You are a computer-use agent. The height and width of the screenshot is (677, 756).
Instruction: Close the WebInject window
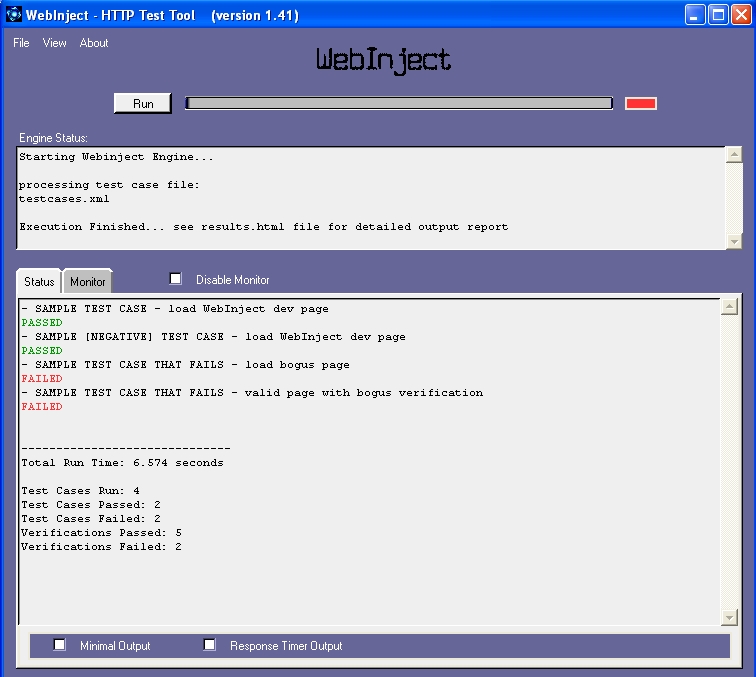(741, 15)
